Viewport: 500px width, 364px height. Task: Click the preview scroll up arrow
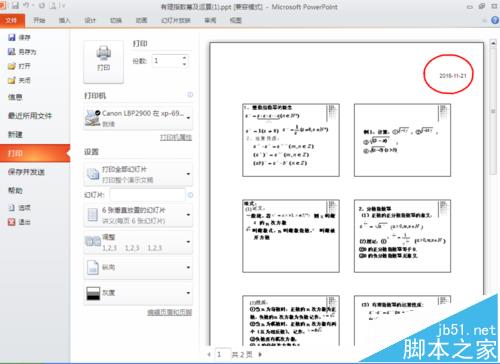(493, 43)
